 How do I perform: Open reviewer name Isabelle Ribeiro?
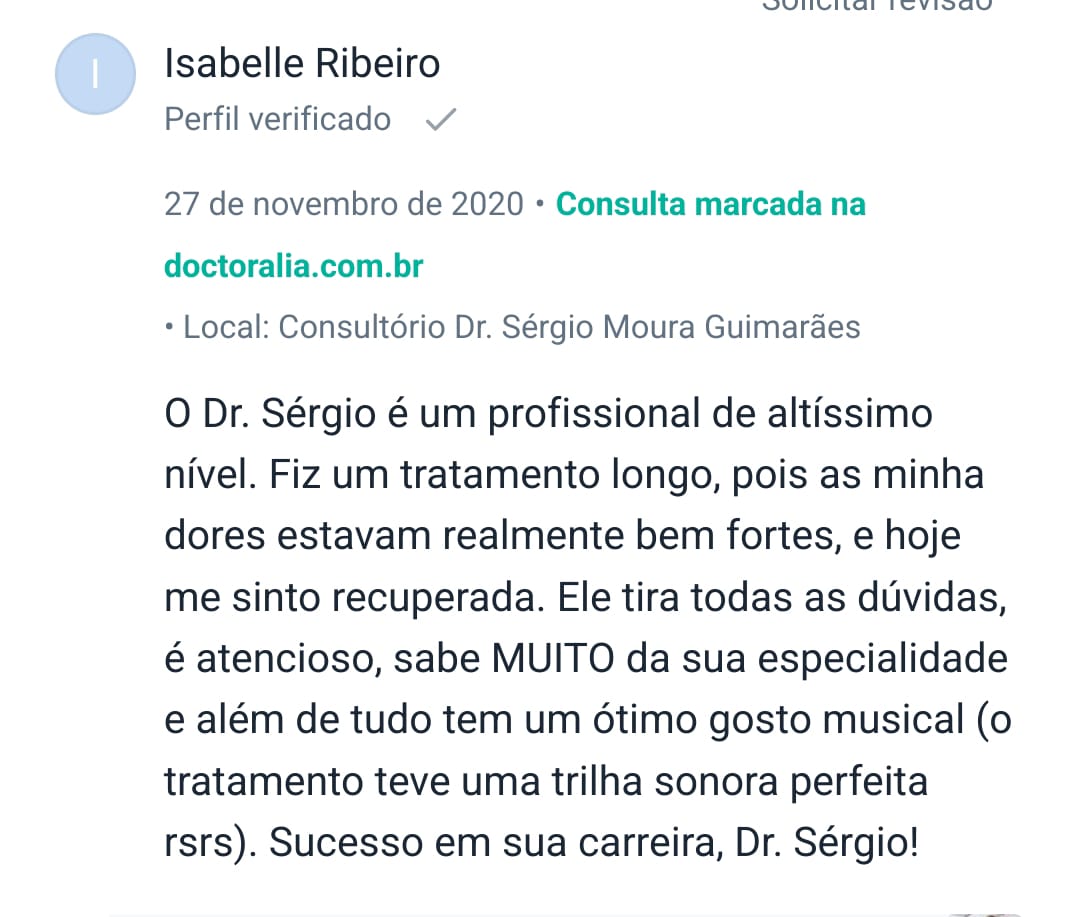[x=302, y=64]
